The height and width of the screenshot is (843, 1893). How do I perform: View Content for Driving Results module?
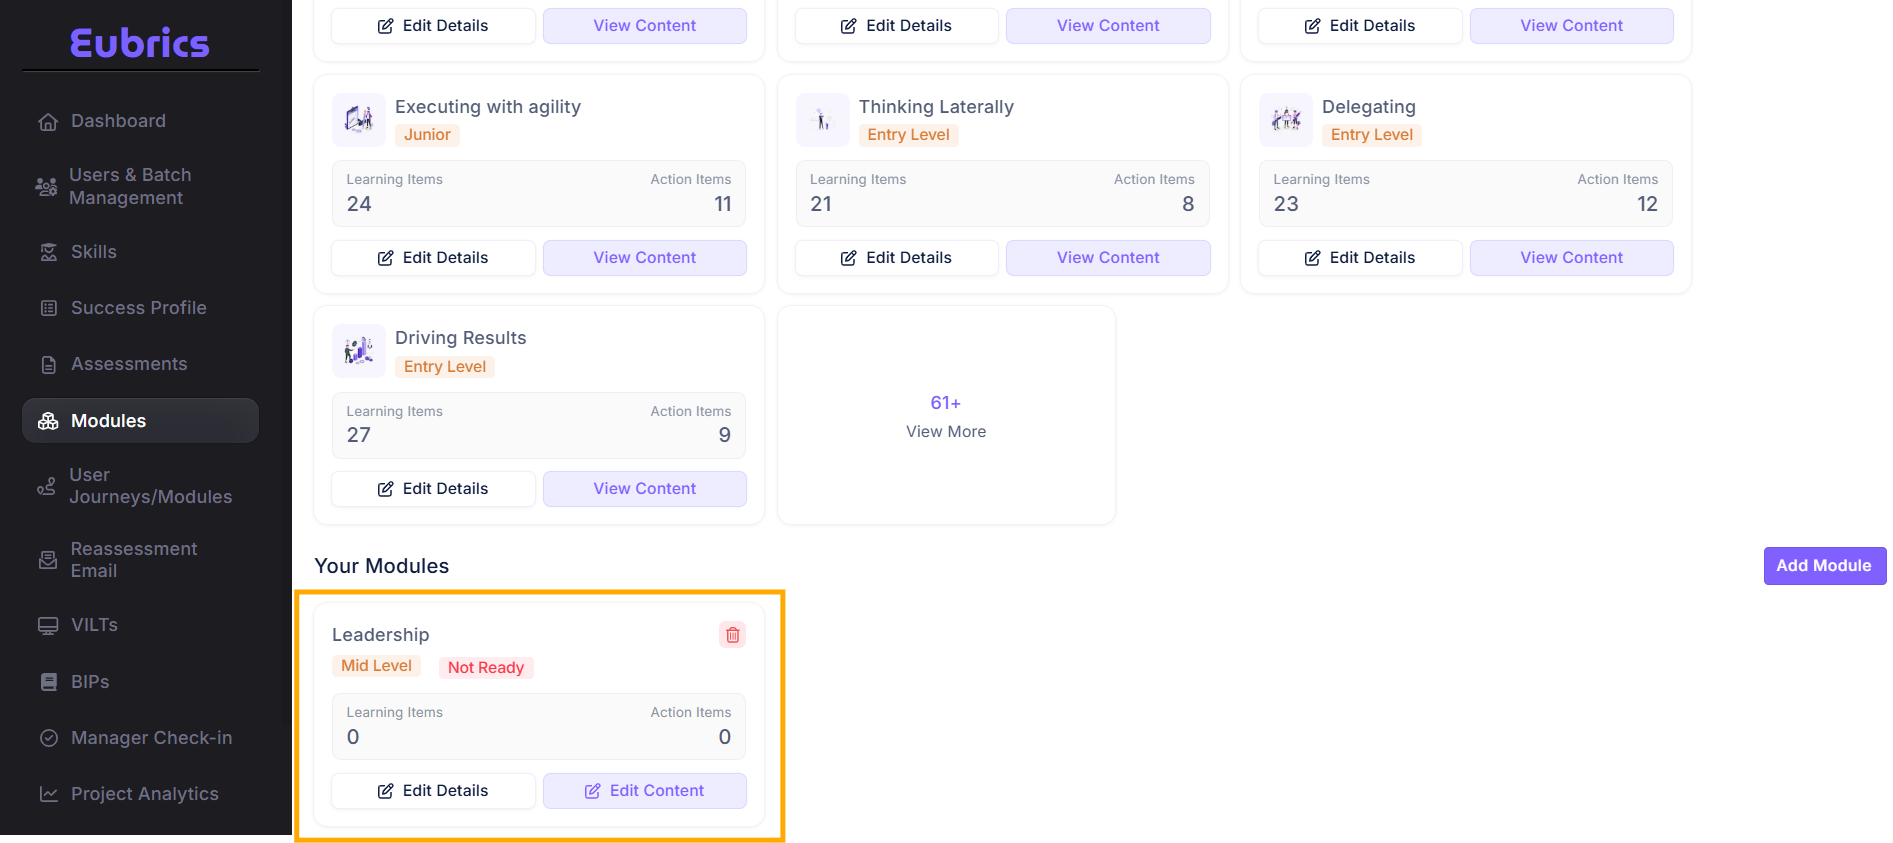click(x=645, y=489)
